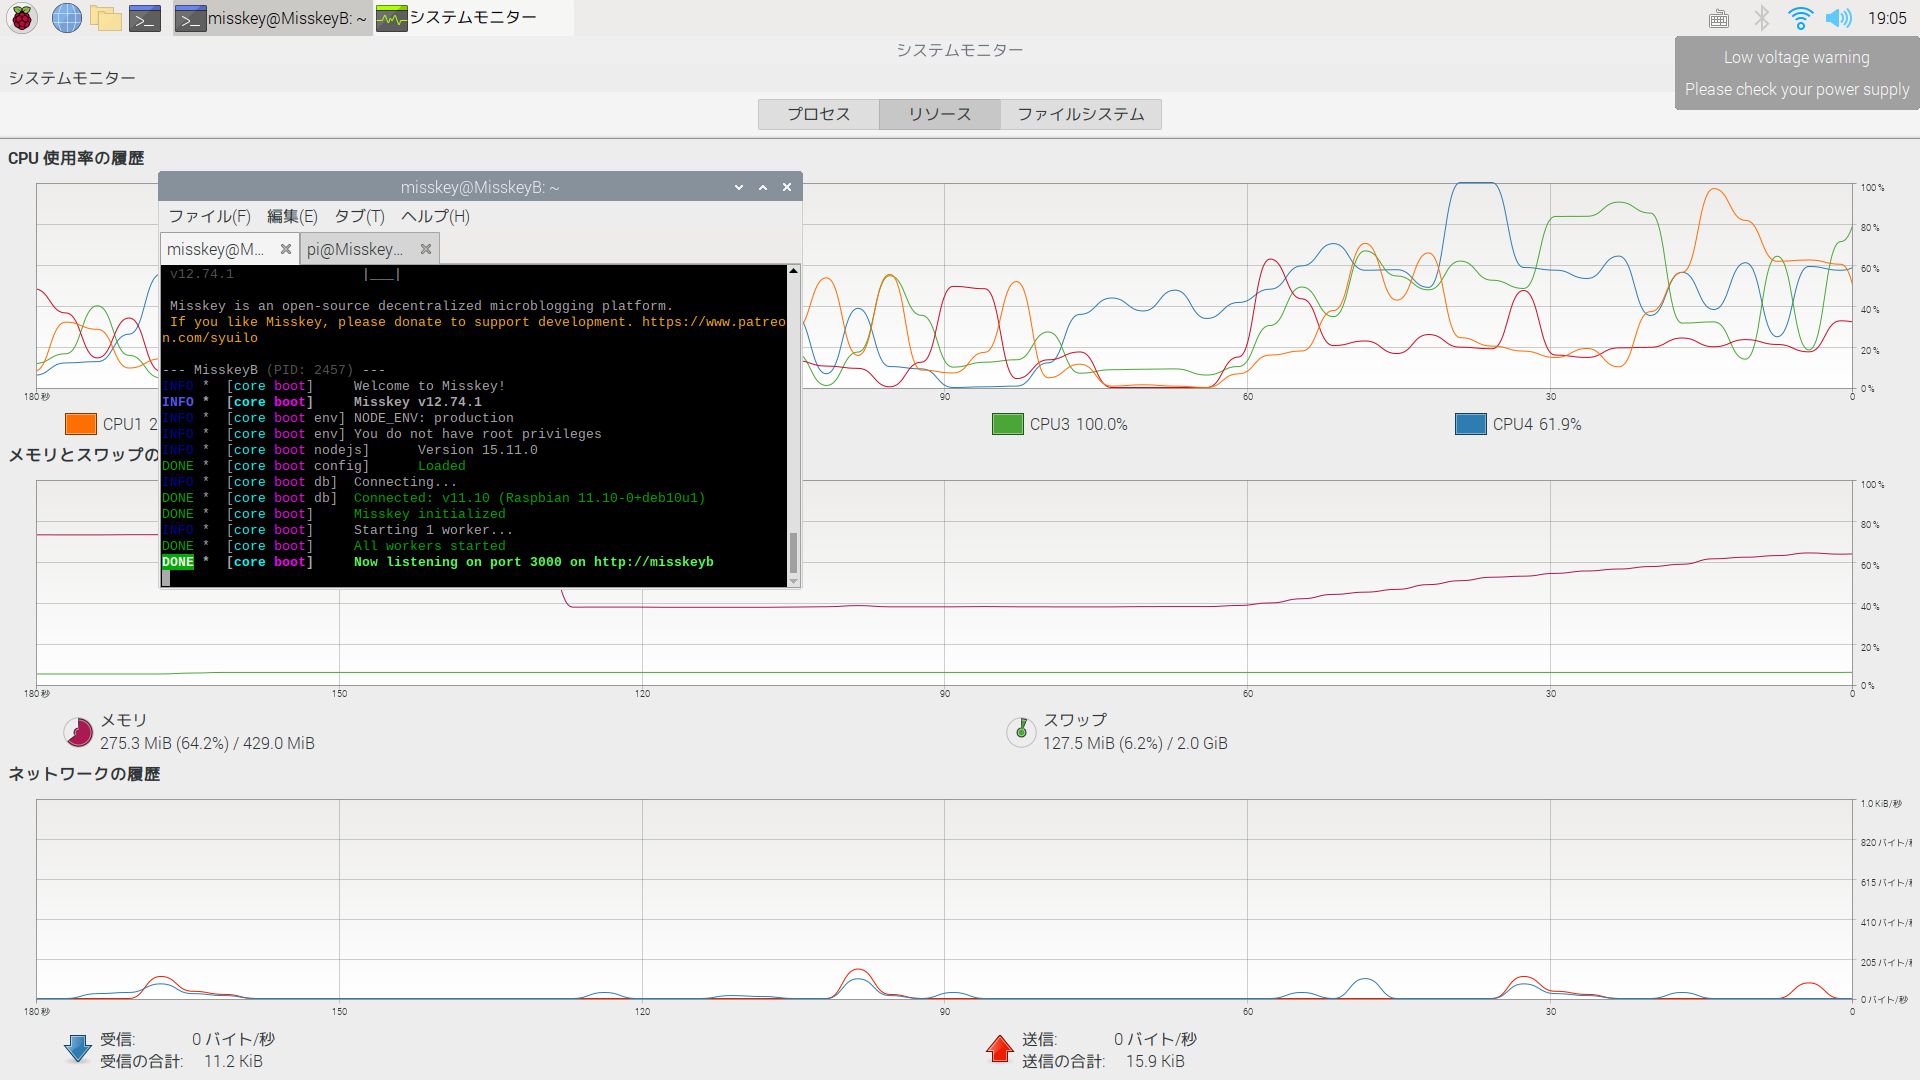The width and height of the screenshot is (1920, 1080).
Task: Click the keyboard tray icon
Action: tap(1718, 18)
